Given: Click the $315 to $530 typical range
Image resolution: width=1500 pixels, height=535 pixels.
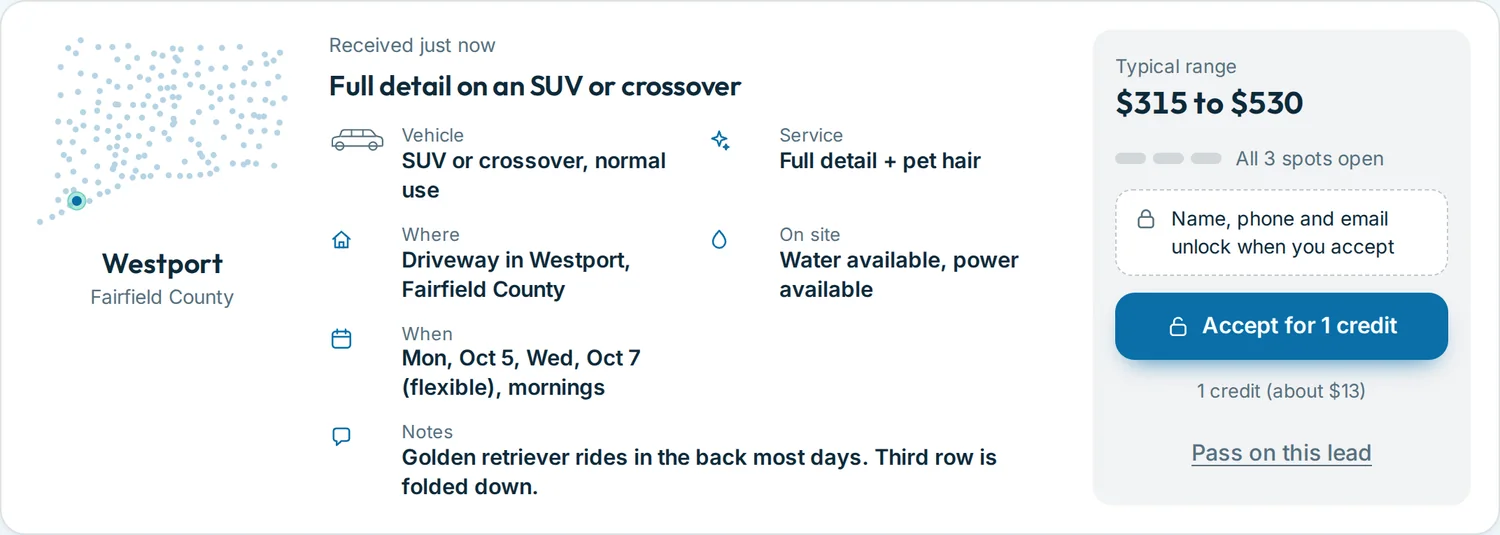Looking at the screenshot, I should (x=1209, y=103).
